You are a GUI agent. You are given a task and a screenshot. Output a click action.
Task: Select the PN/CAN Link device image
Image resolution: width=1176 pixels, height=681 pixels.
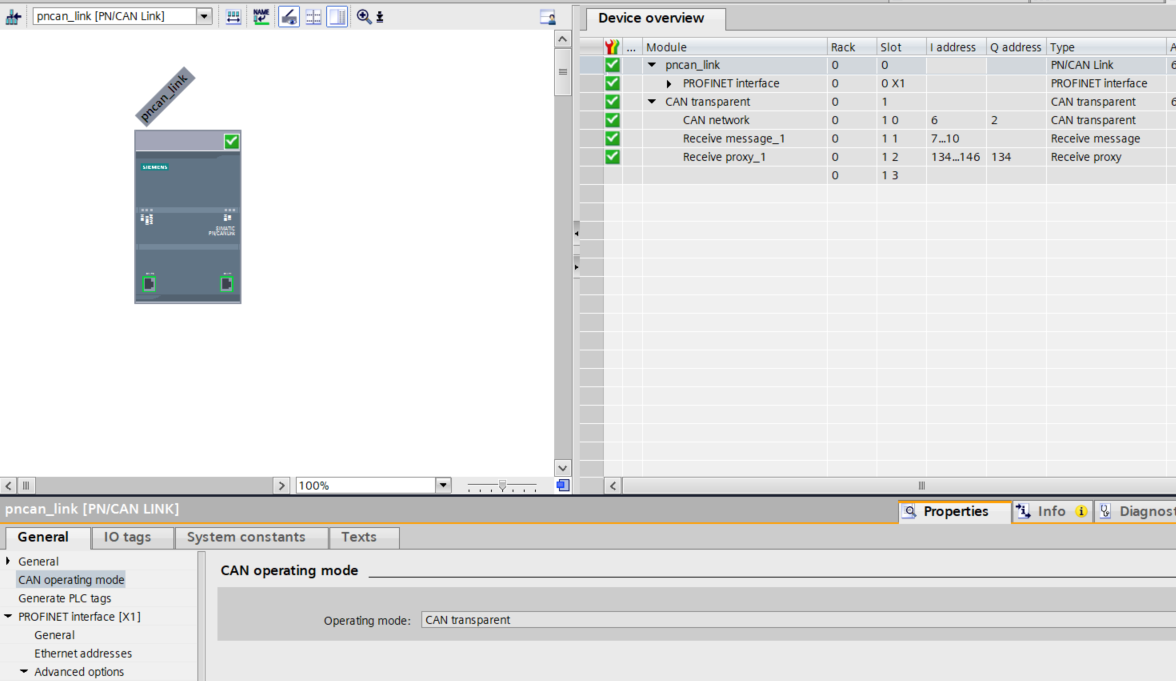coord(188,217)
